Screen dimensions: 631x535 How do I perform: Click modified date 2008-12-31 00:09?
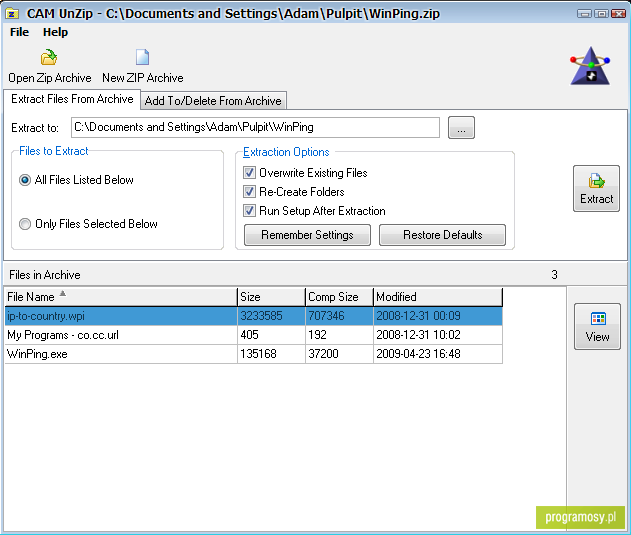click(418, 316)
